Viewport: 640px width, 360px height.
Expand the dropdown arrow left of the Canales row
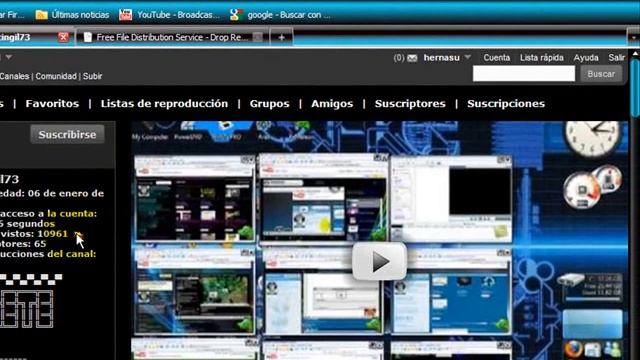point(9,57)
